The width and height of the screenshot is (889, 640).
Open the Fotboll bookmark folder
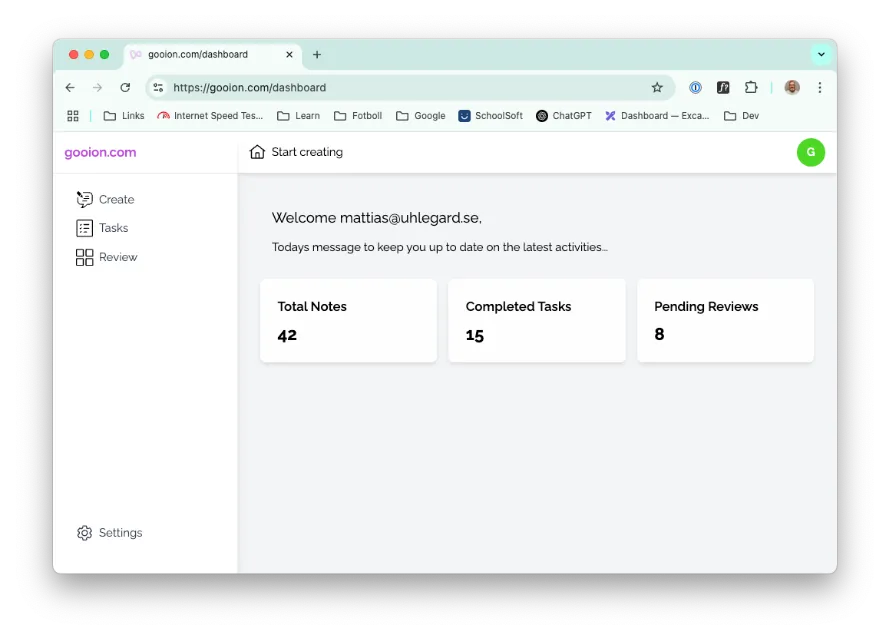click(358, 116)
